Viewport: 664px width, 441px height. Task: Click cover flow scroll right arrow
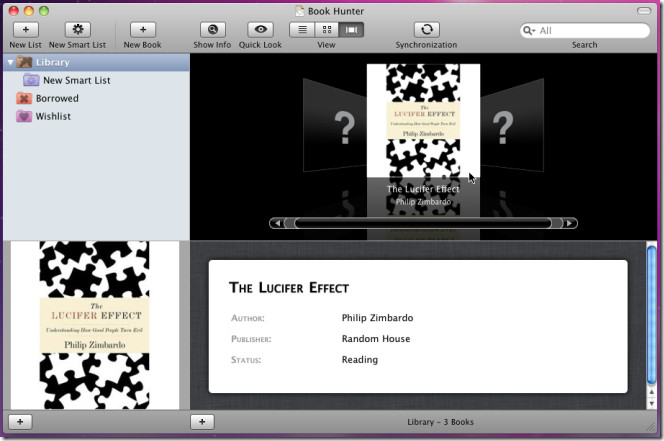click(x=570, y=223)
